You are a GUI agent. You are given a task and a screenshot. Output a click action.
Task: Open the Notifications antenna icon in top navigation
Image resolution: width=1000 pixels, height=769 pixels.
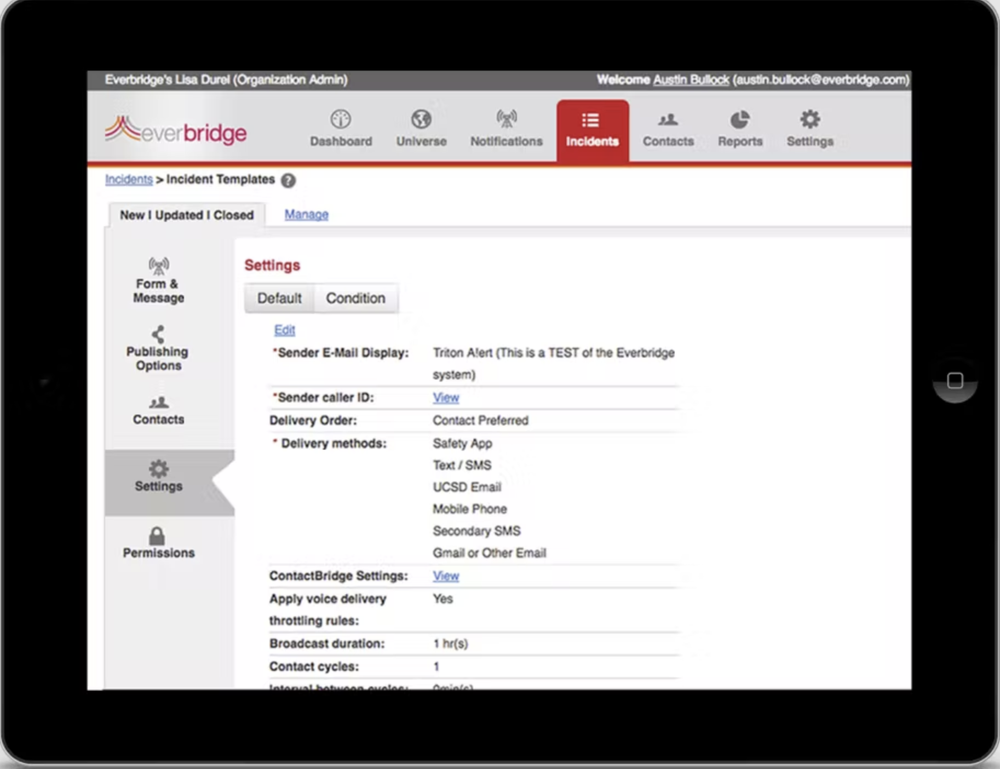pos(506,119)
